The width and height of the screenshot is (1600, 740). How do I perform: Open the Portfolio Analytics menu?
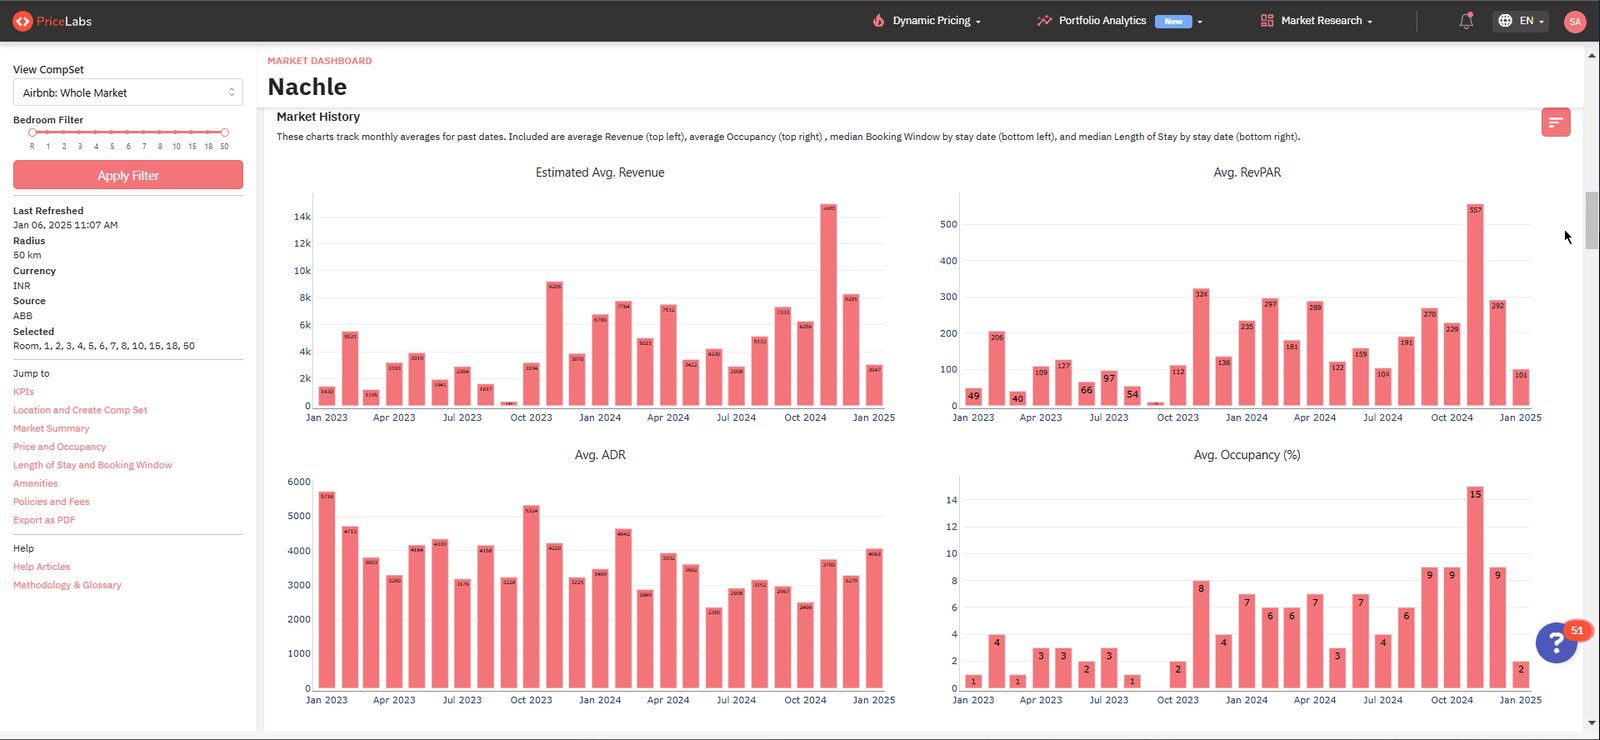[1119, 21]
